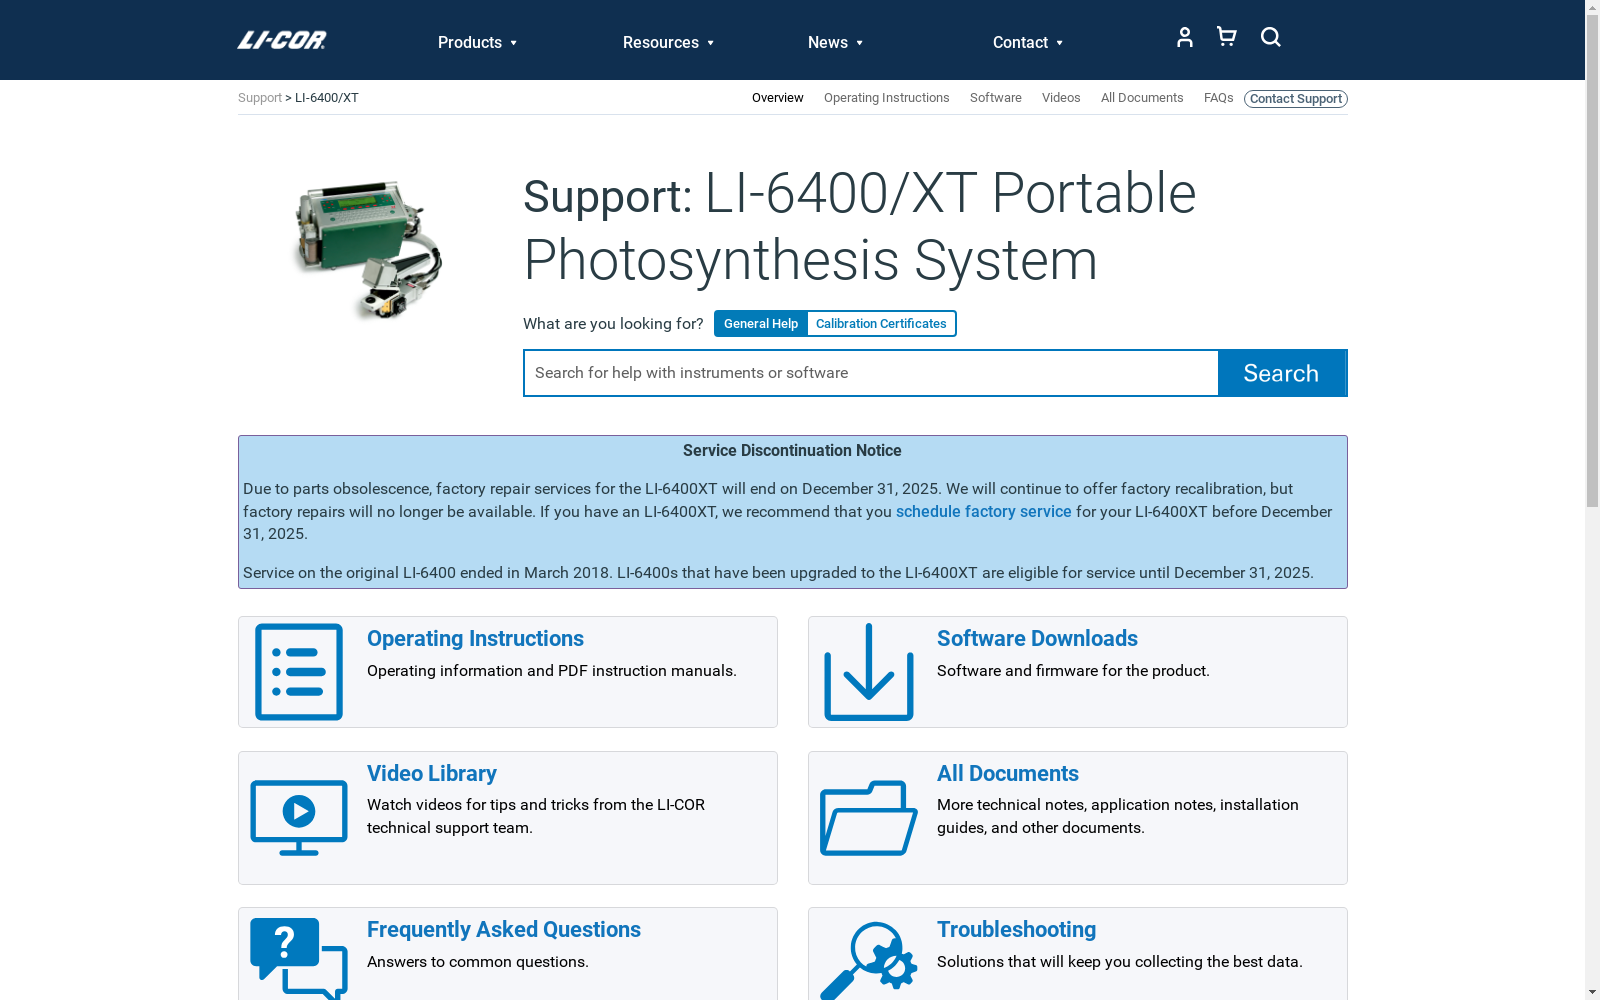This screenshot has width=1600, height=1000.
Task: Click the magnifier search icon in header
Action: tap(1271, 37)
